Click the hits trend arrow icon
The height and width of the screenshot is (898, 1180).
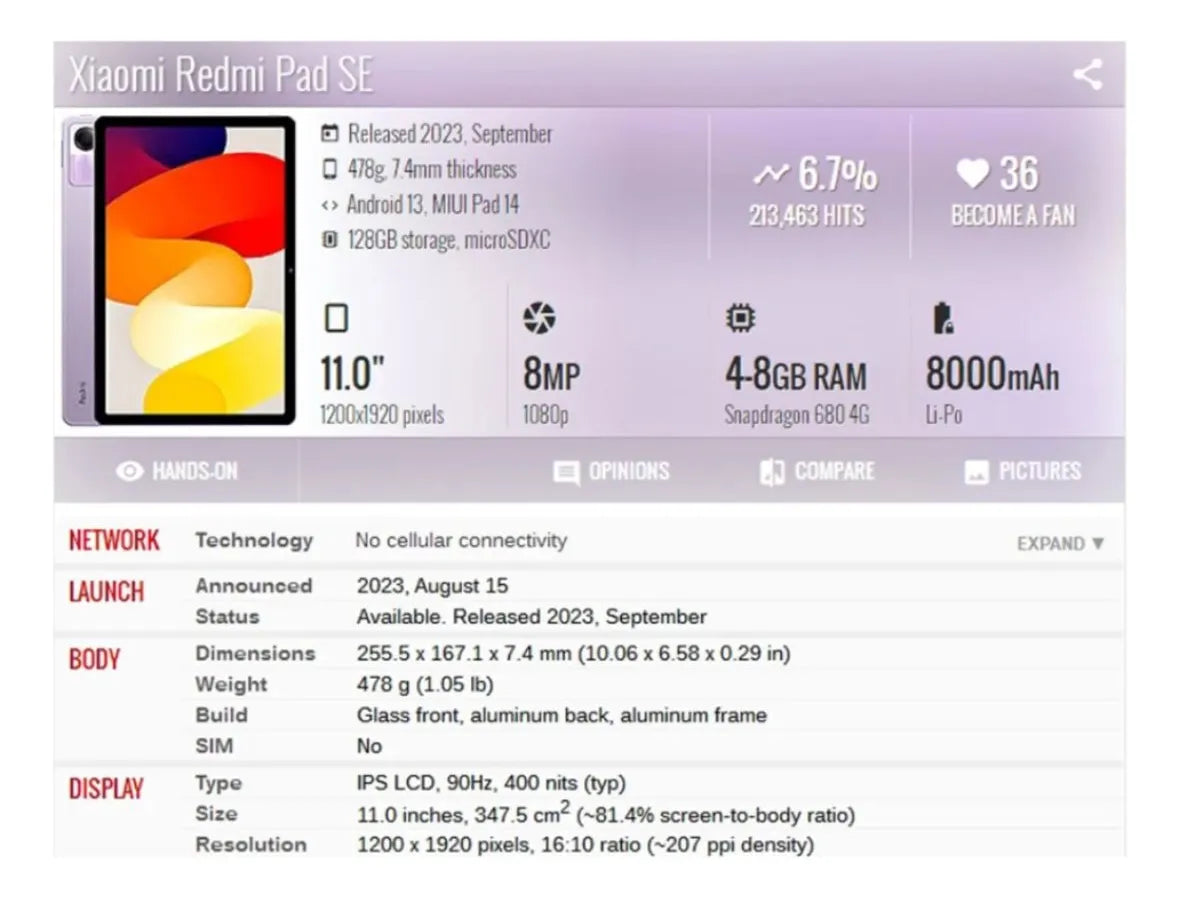click(770, 176)
